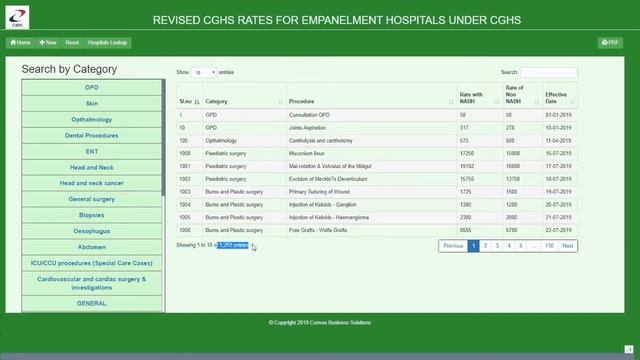The height and width of the screenshot is (360, 640).
Task: Click the Next pagination button
Action: [x=568, y=246]
